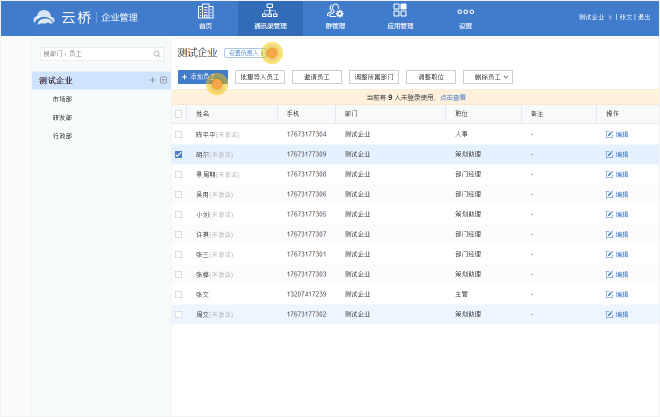Image resolution: width=660 pixels, height=417 pixels.
Task: Open 应用管理 apps grid icon
Action: (x=400, y=10)
